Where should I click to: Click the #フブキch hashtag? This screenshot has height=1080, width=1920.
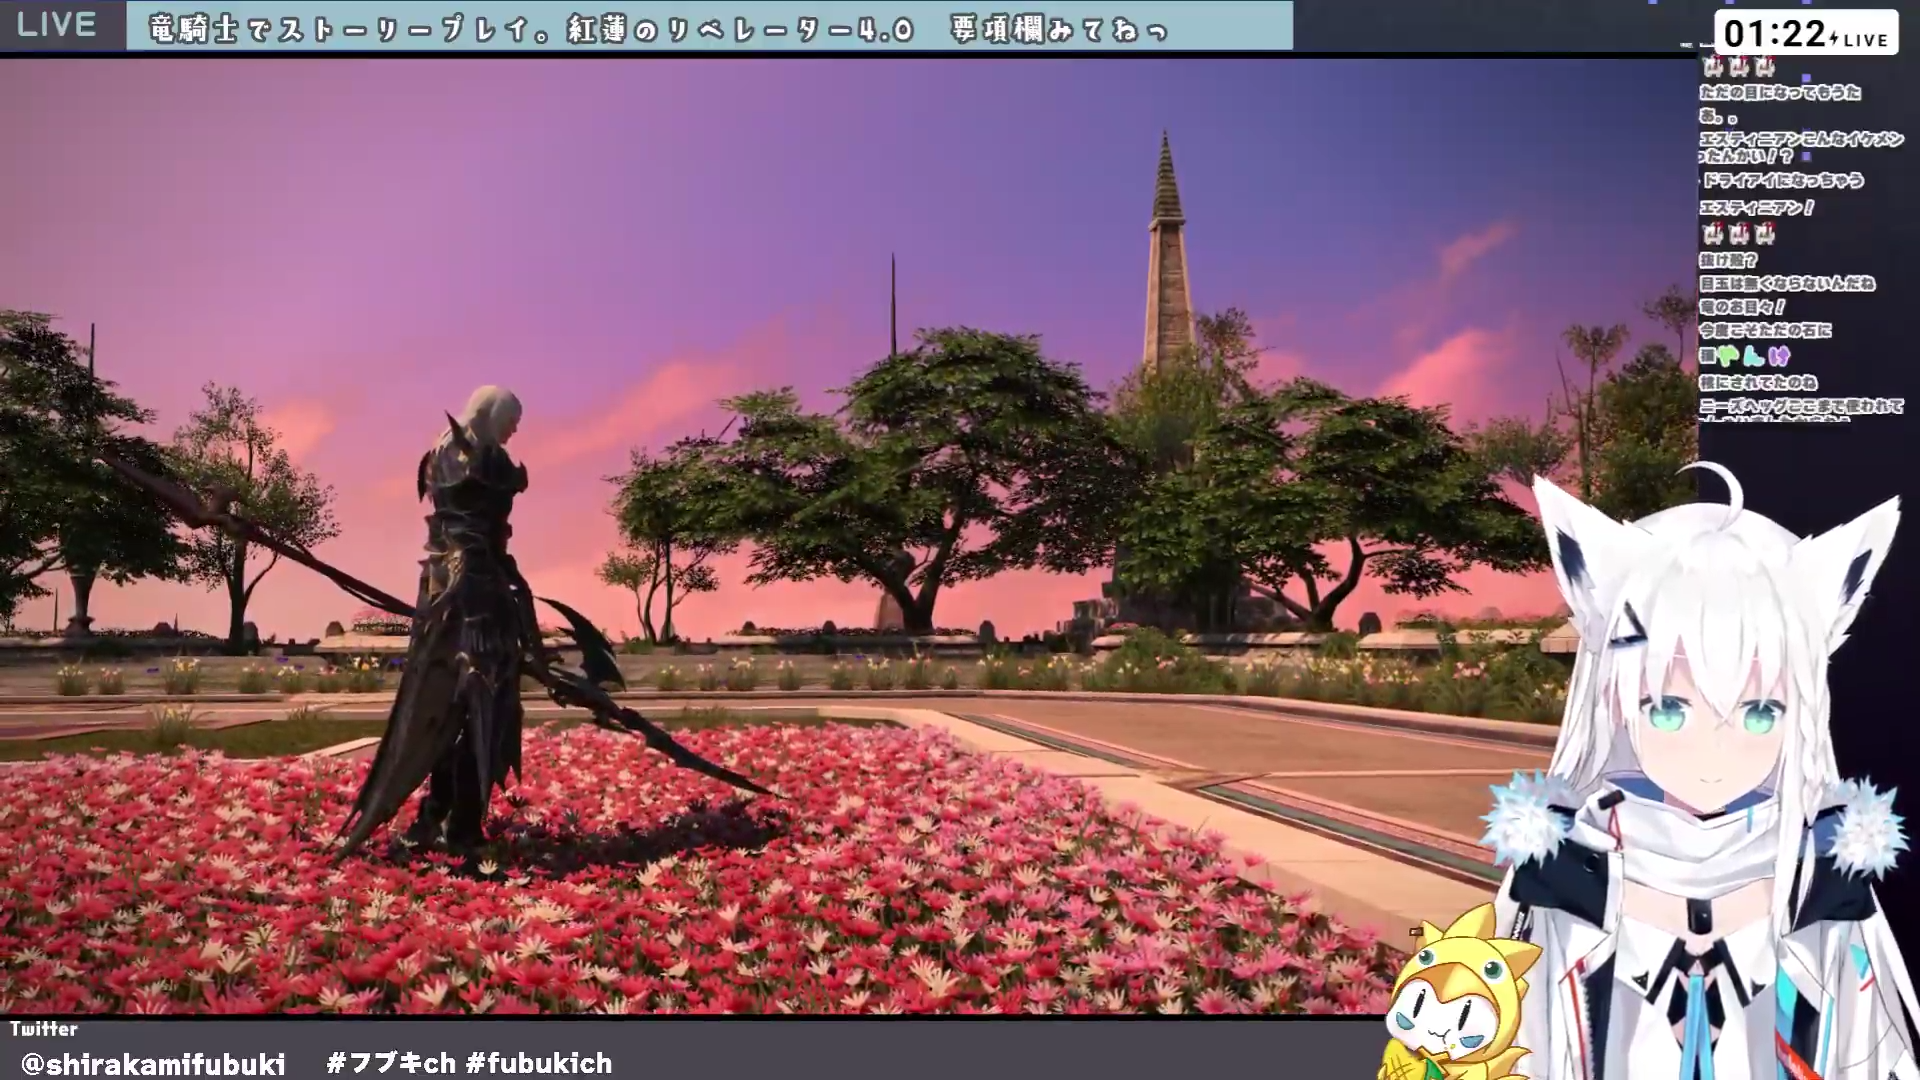[391, 1062]
